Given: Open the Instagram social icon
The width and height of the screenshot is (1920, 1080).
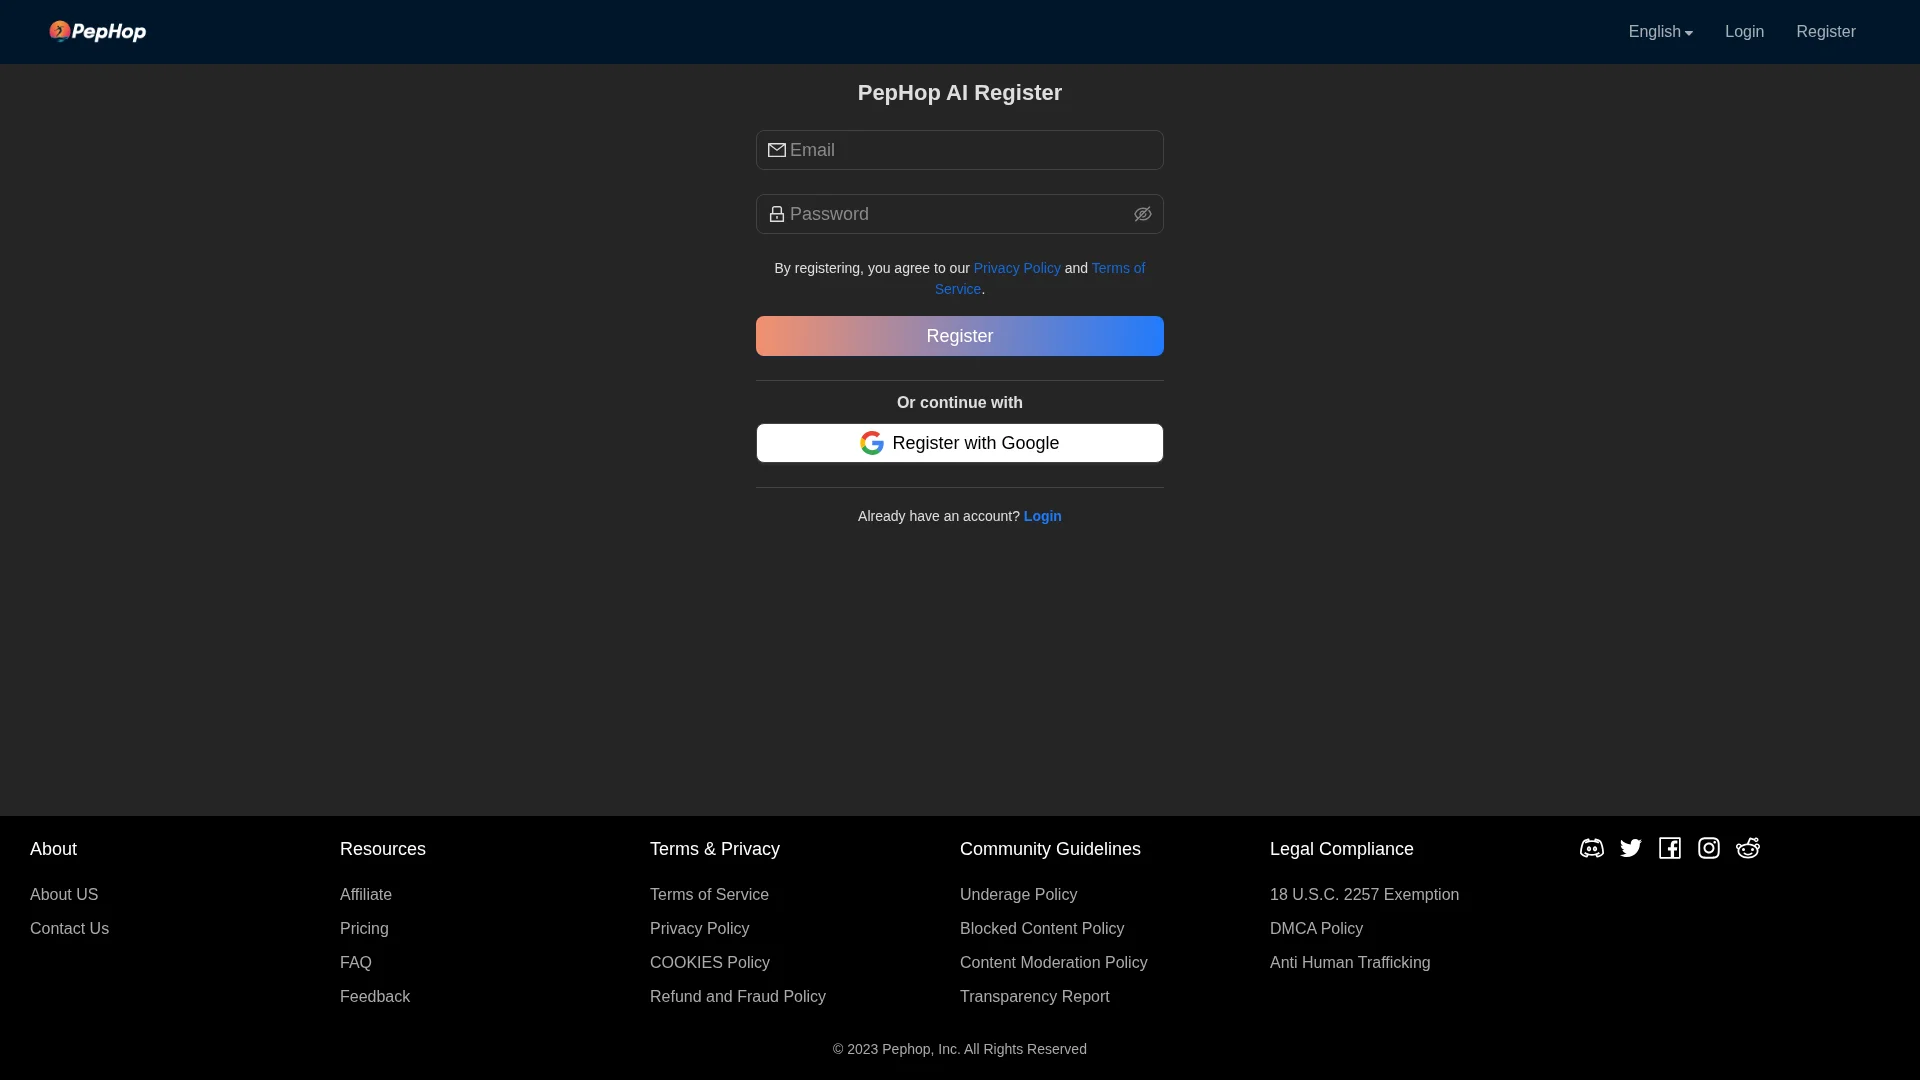Looking at the screenshot, I should point(1709,848).
